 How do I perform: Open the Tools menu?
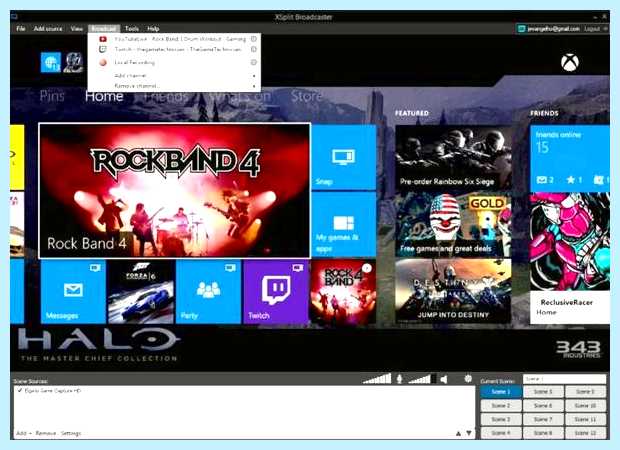tap(132, 28)
